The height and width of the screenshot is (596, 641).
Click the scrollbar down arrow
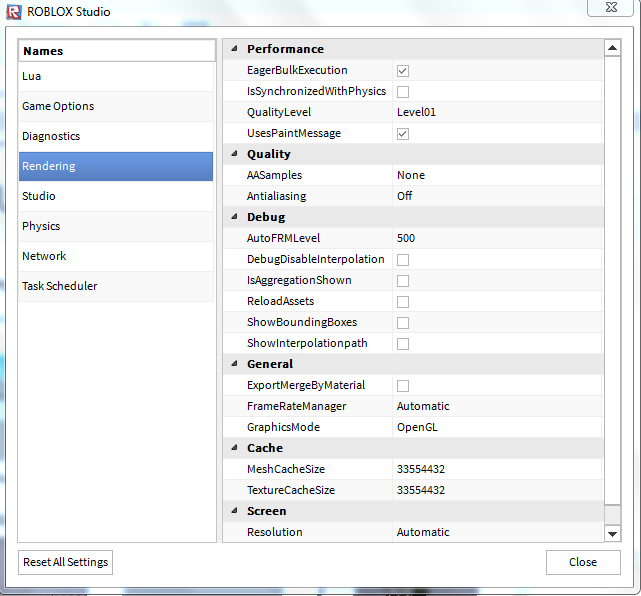pos(612,534)
